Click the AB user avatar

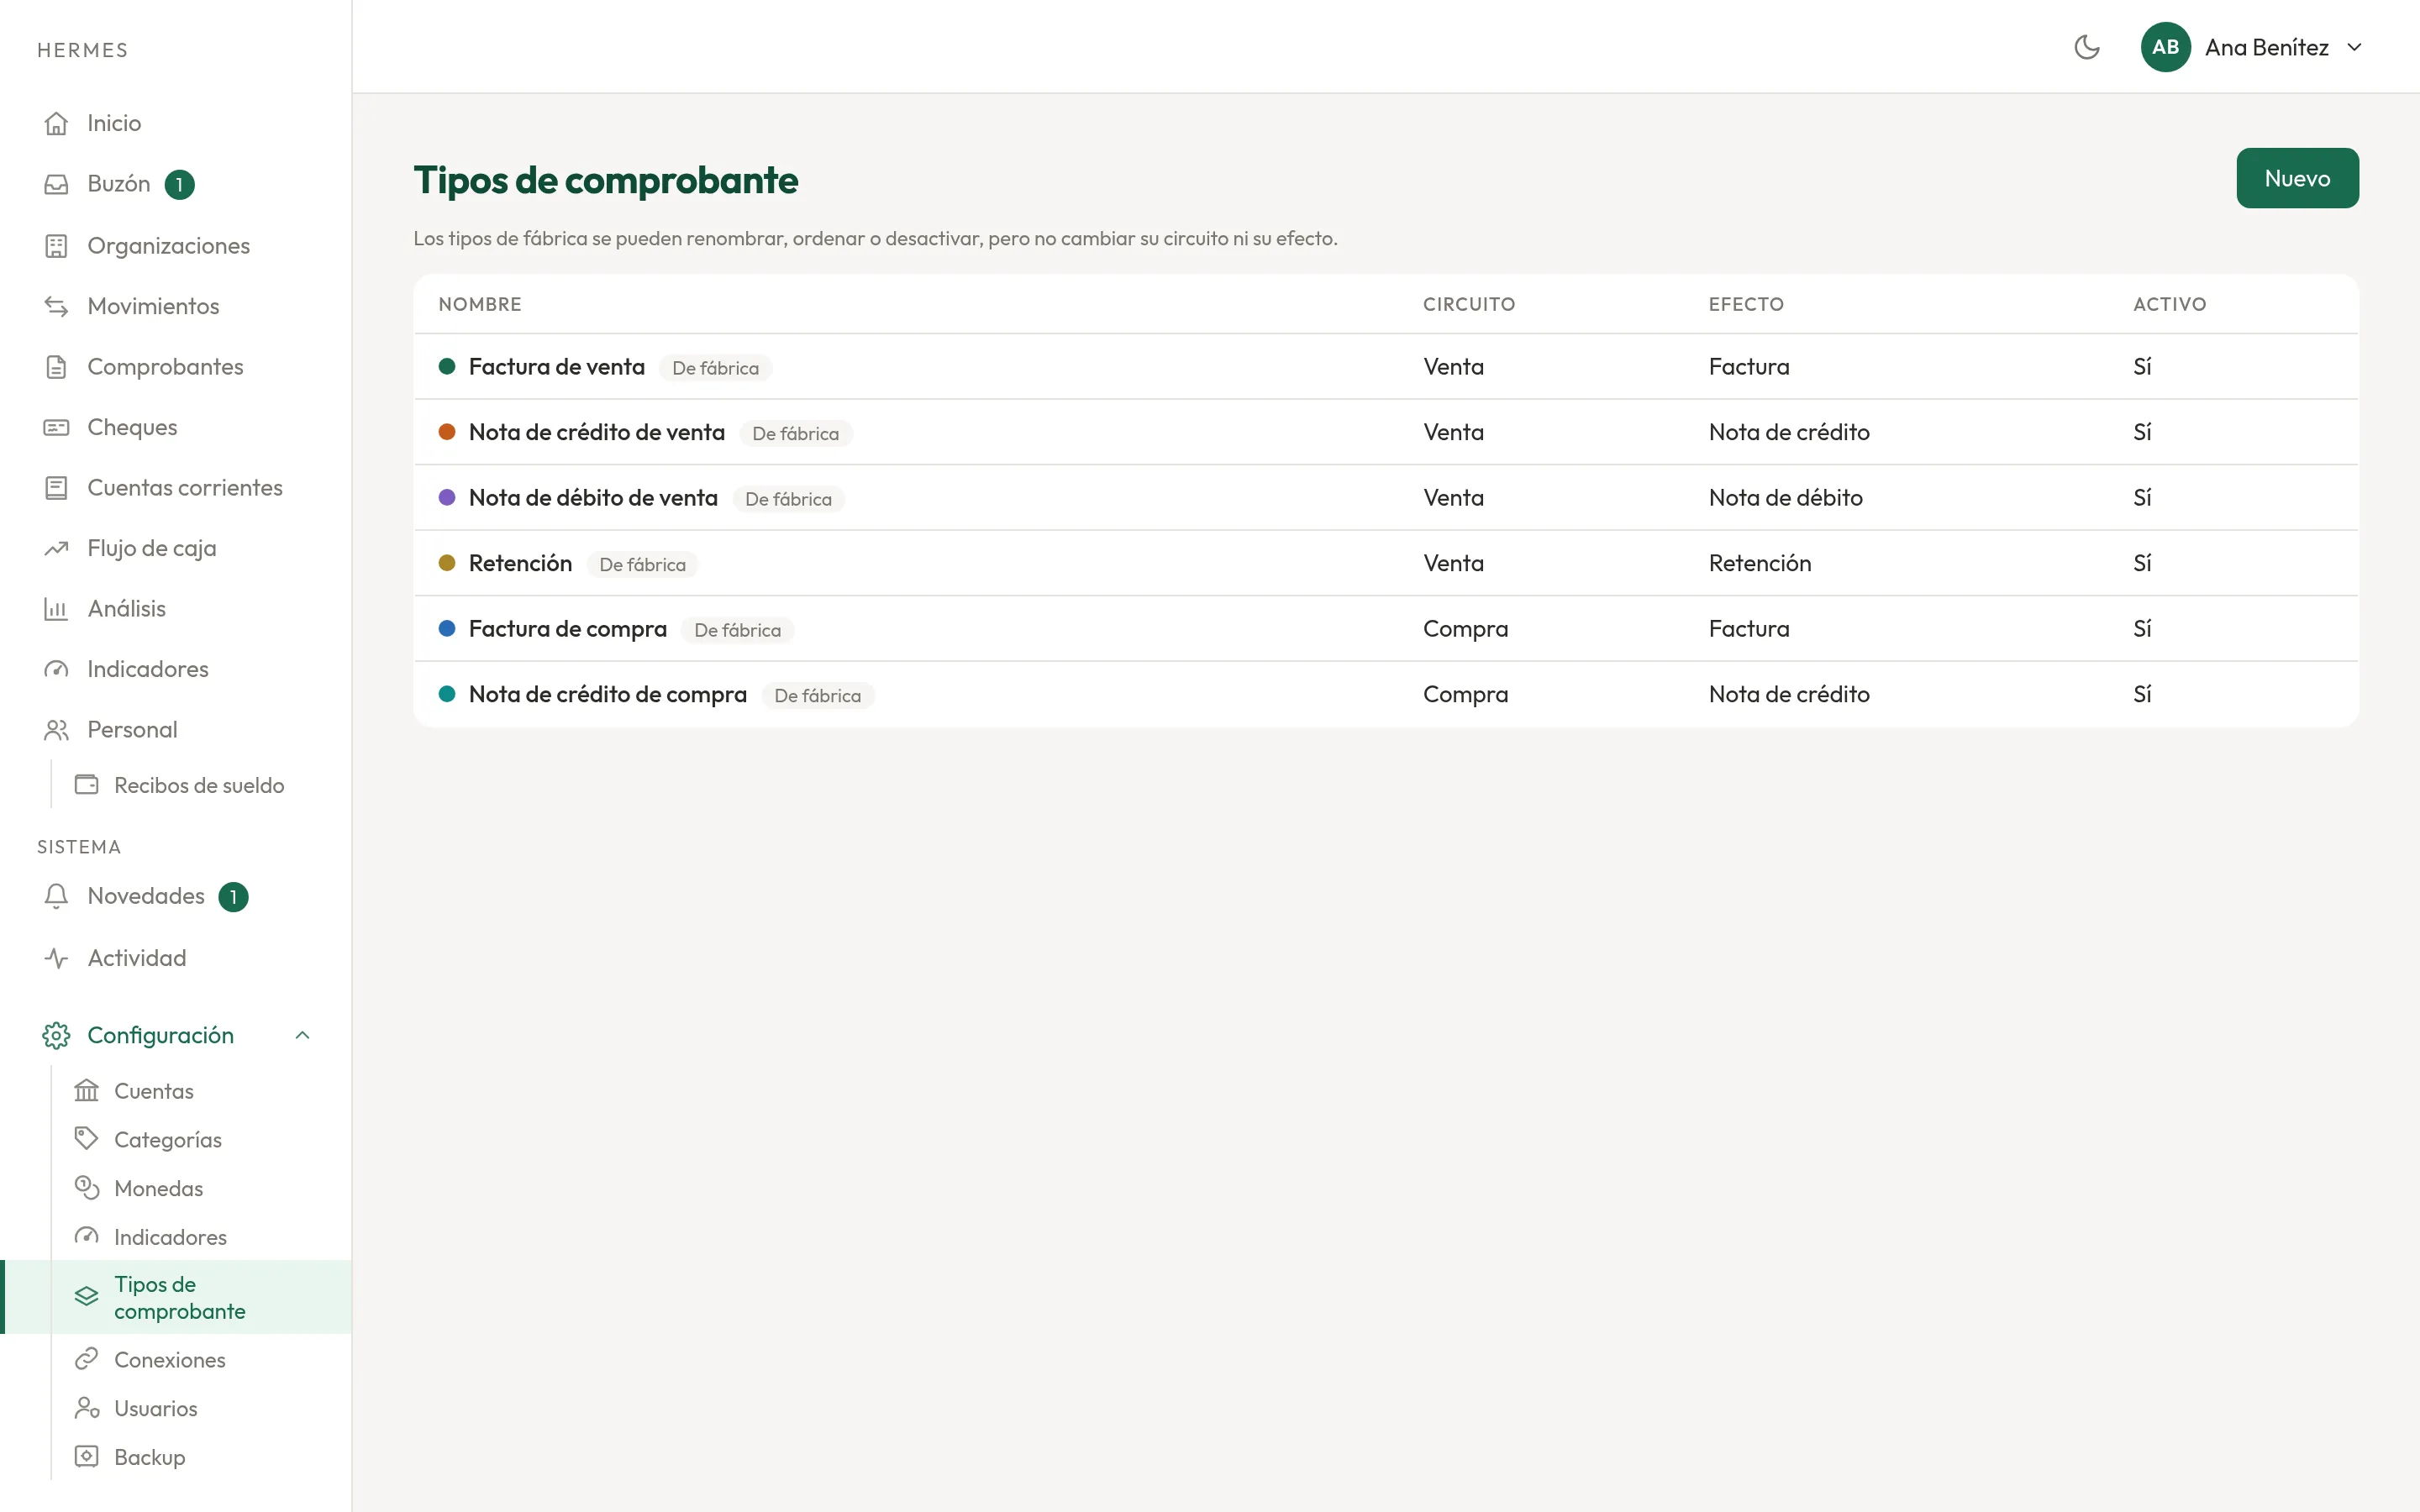click(2165, 47)
